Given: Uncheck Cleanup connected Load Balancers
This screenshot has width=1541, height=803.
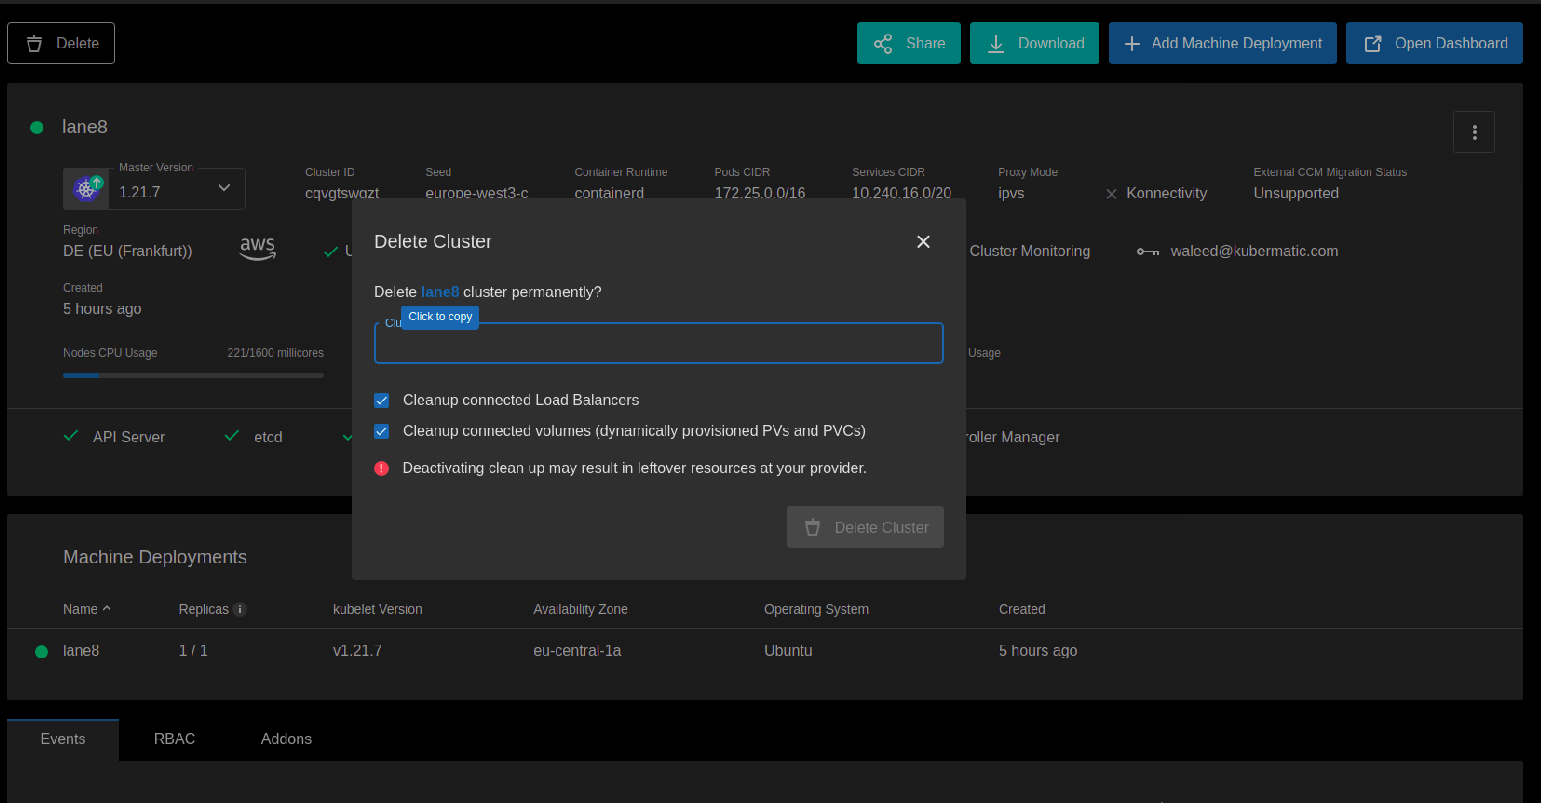Looking at the screenshot, I should [381, 399].
